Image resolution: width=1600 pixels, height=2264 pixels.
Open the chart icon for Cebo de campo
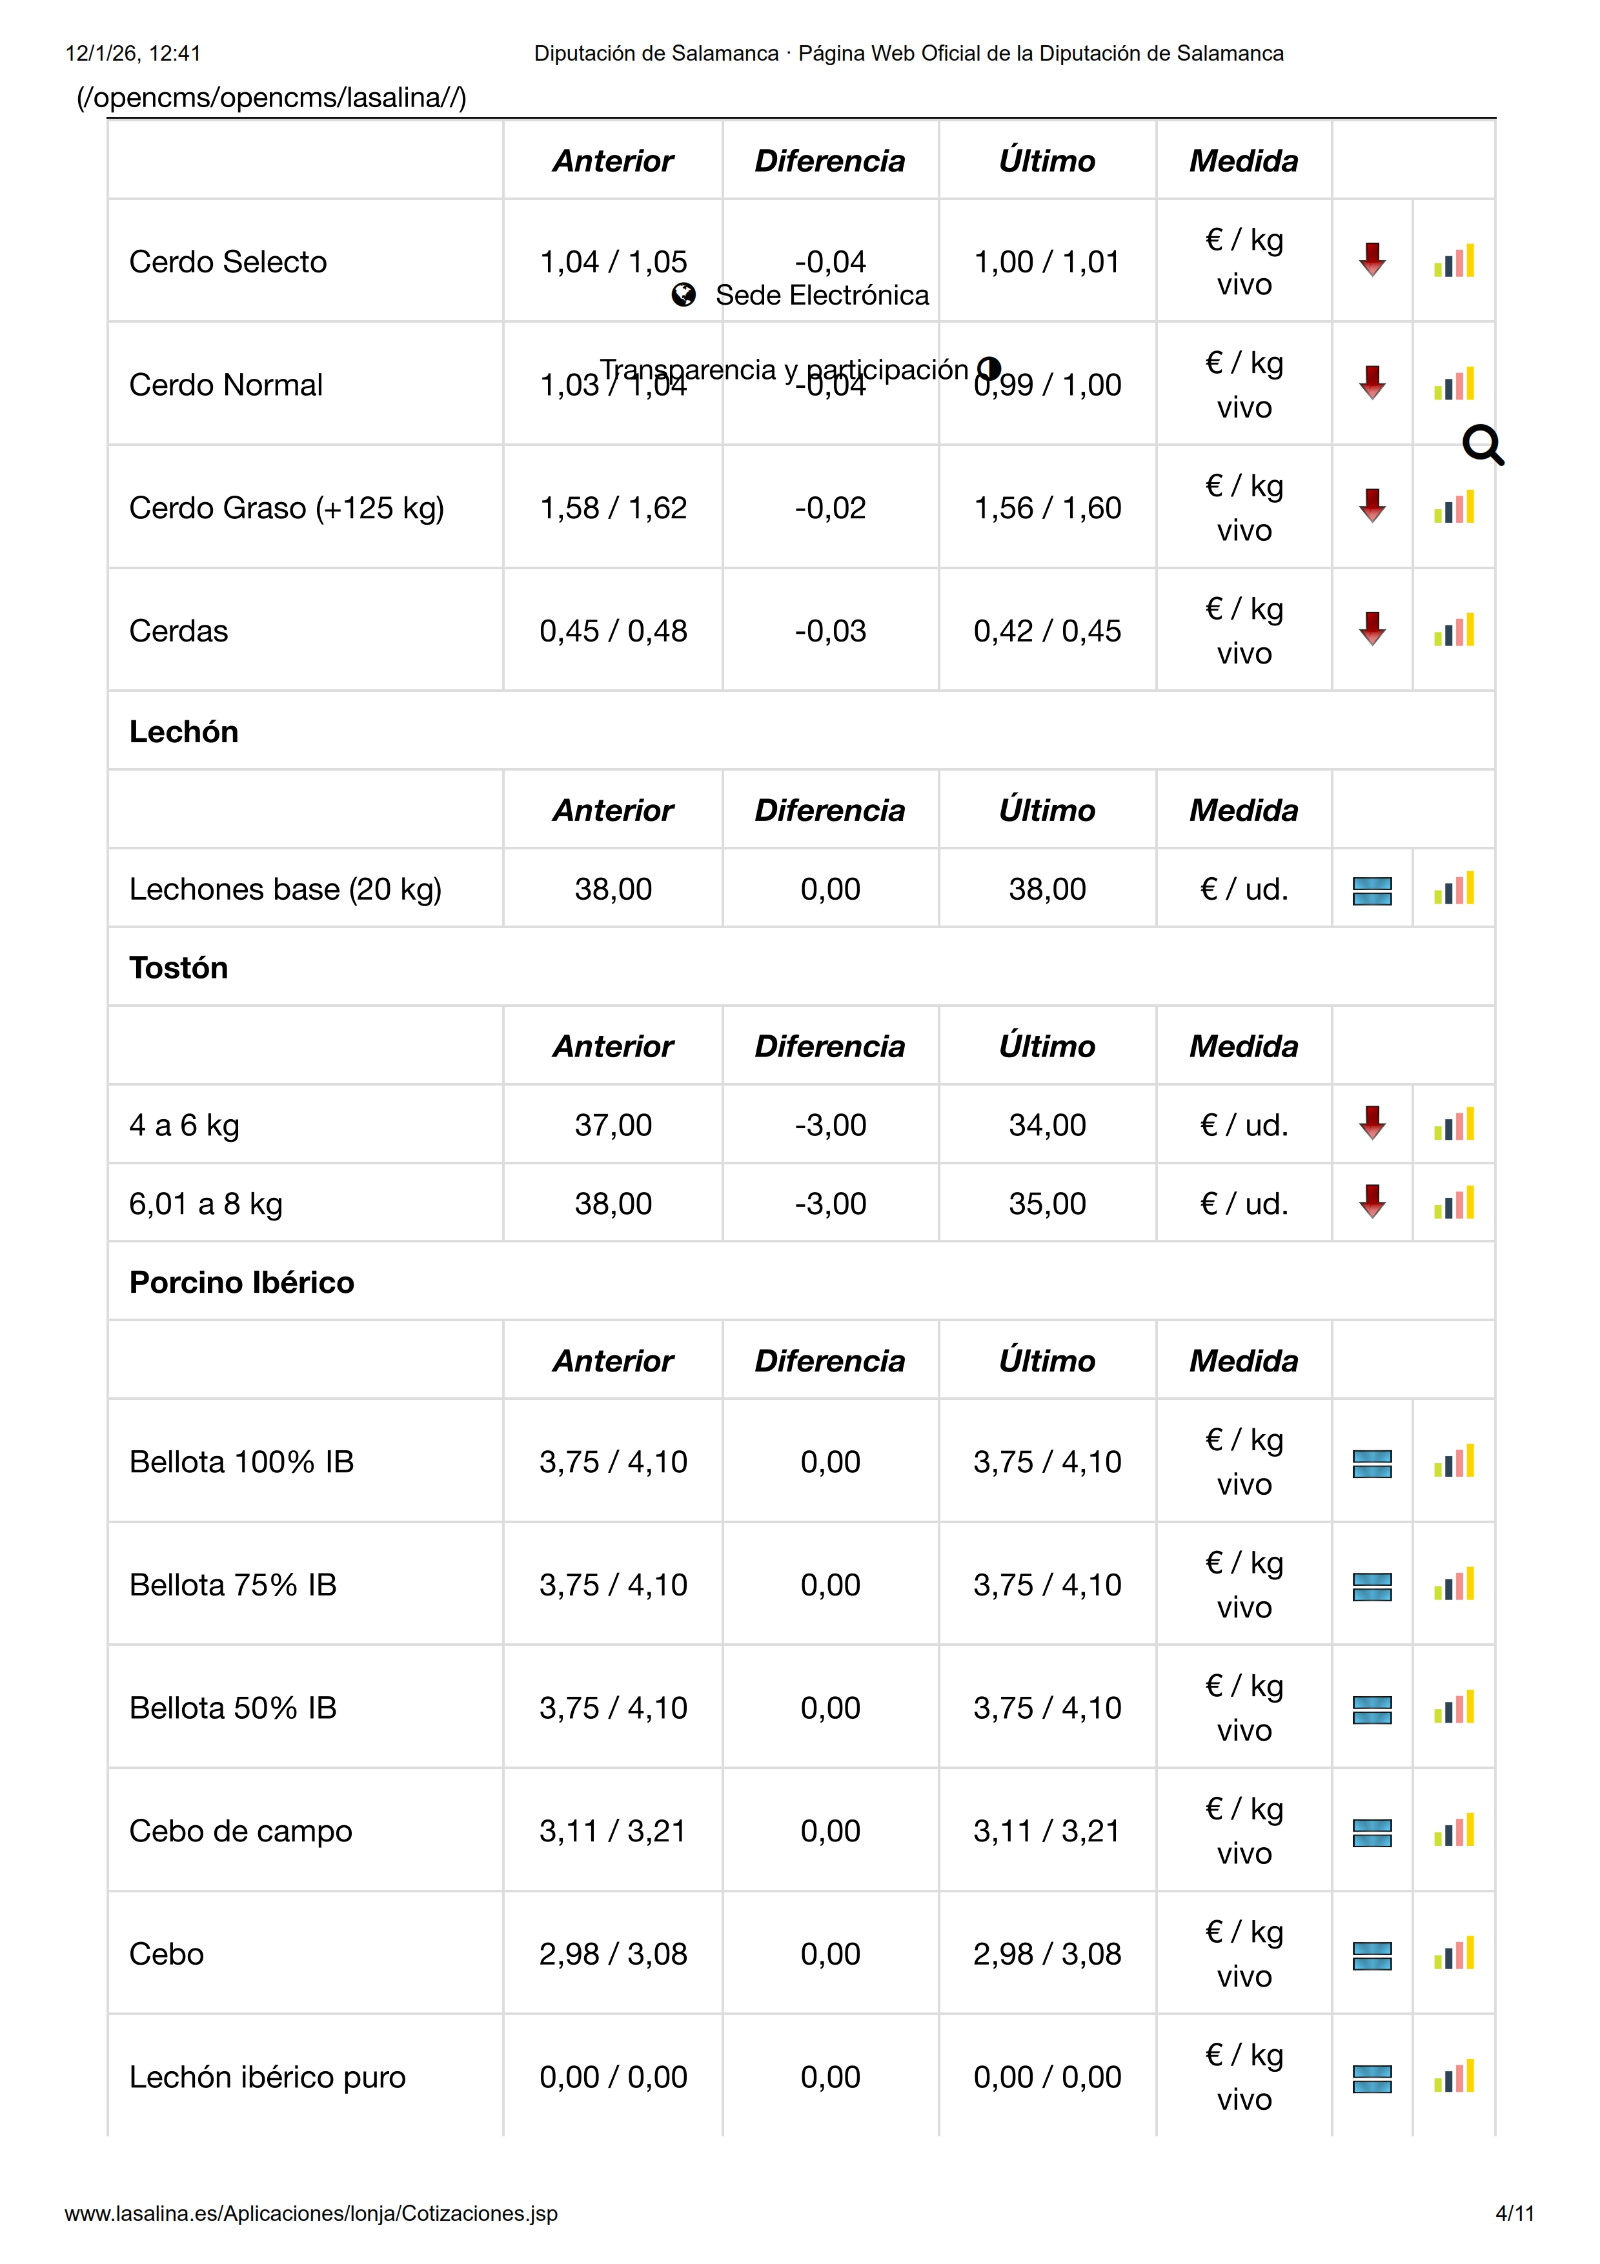(x=1453, y=1830)
